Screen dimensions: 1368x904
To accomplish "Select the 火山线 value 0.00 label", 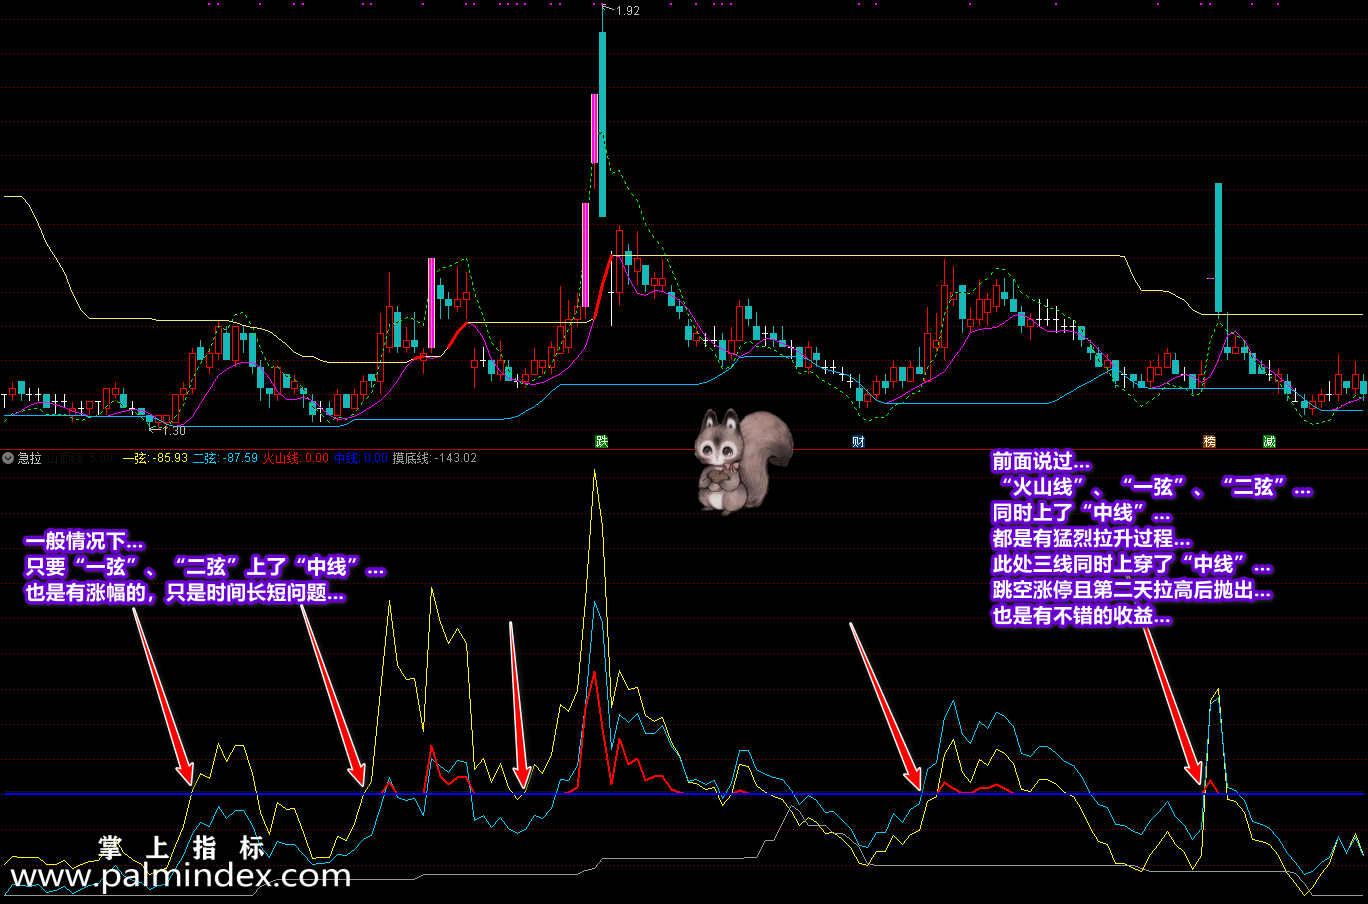I will tap(296, 458).
